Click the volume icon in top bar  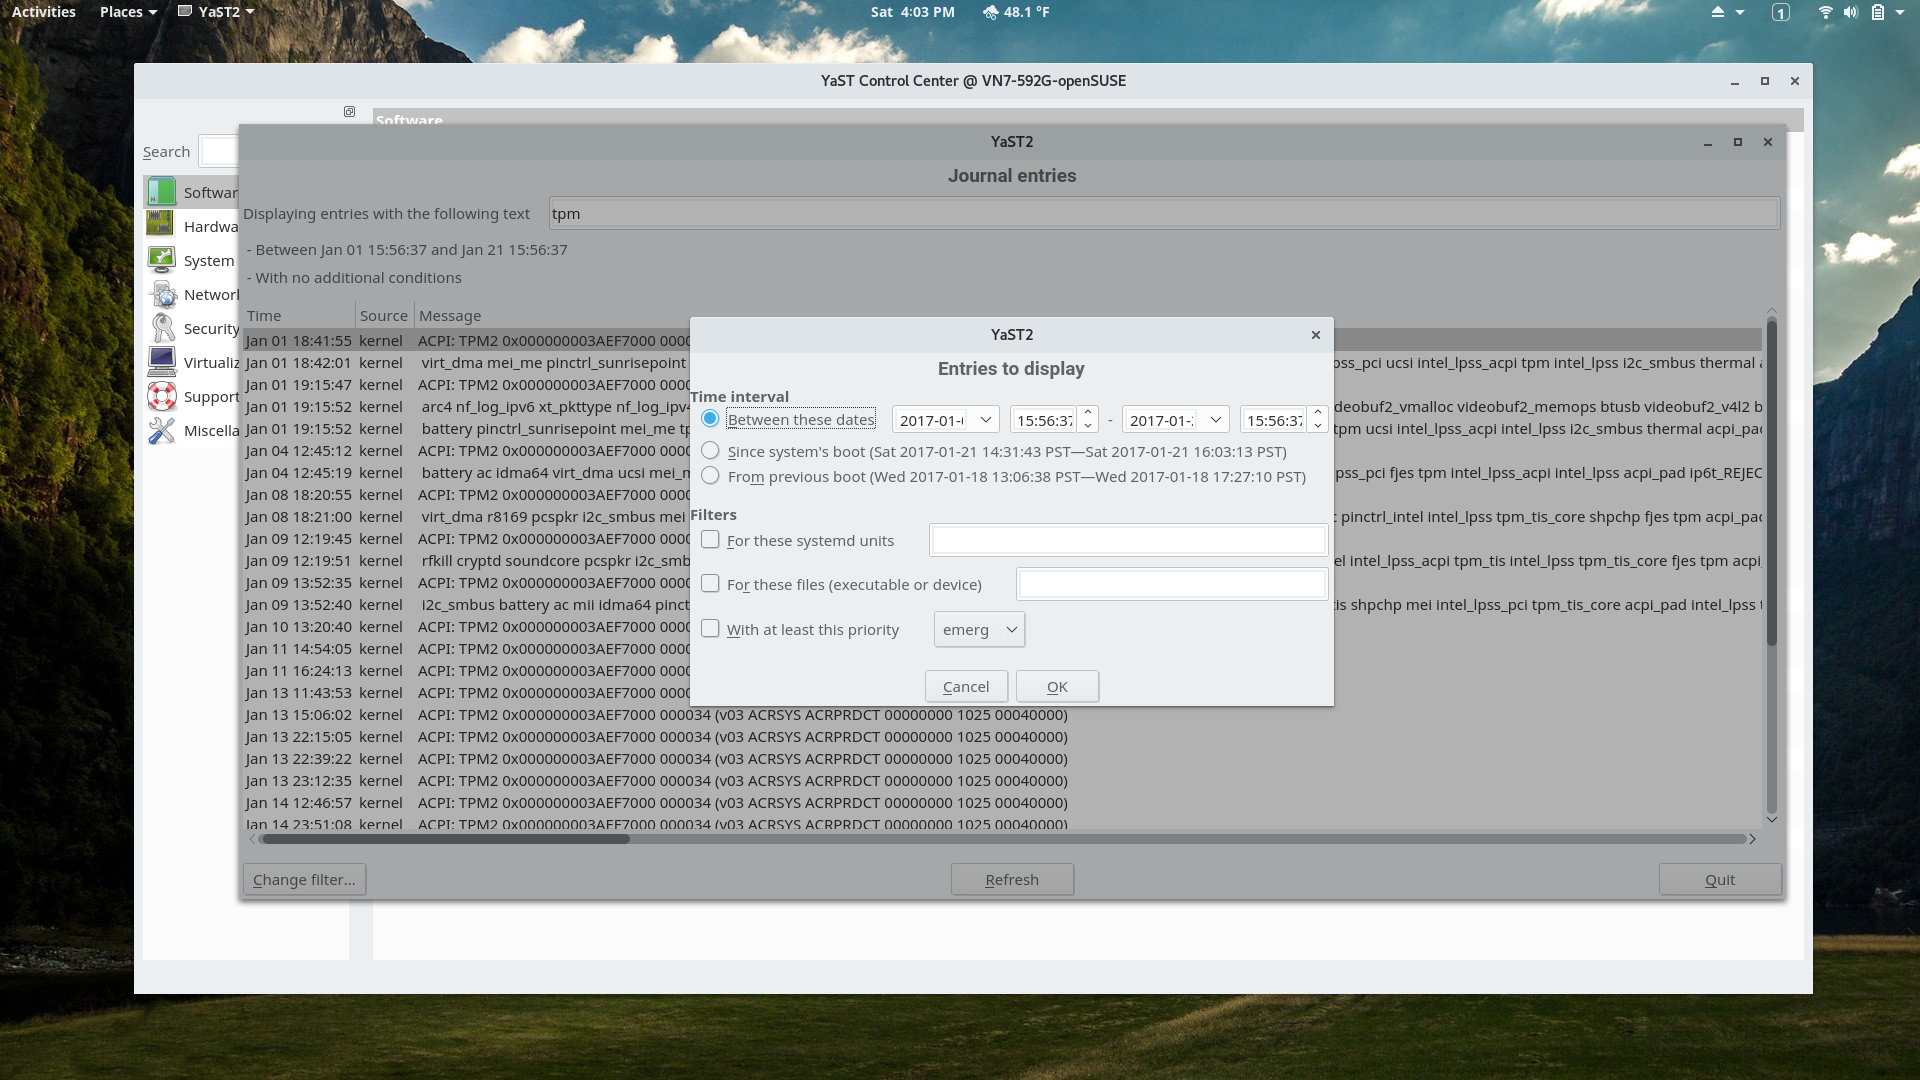click(x=1851, y=12)
